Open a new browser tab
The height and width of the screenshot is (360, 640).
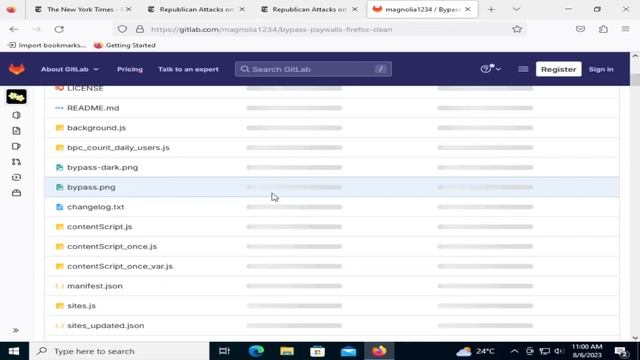click(x=491, y=9)
